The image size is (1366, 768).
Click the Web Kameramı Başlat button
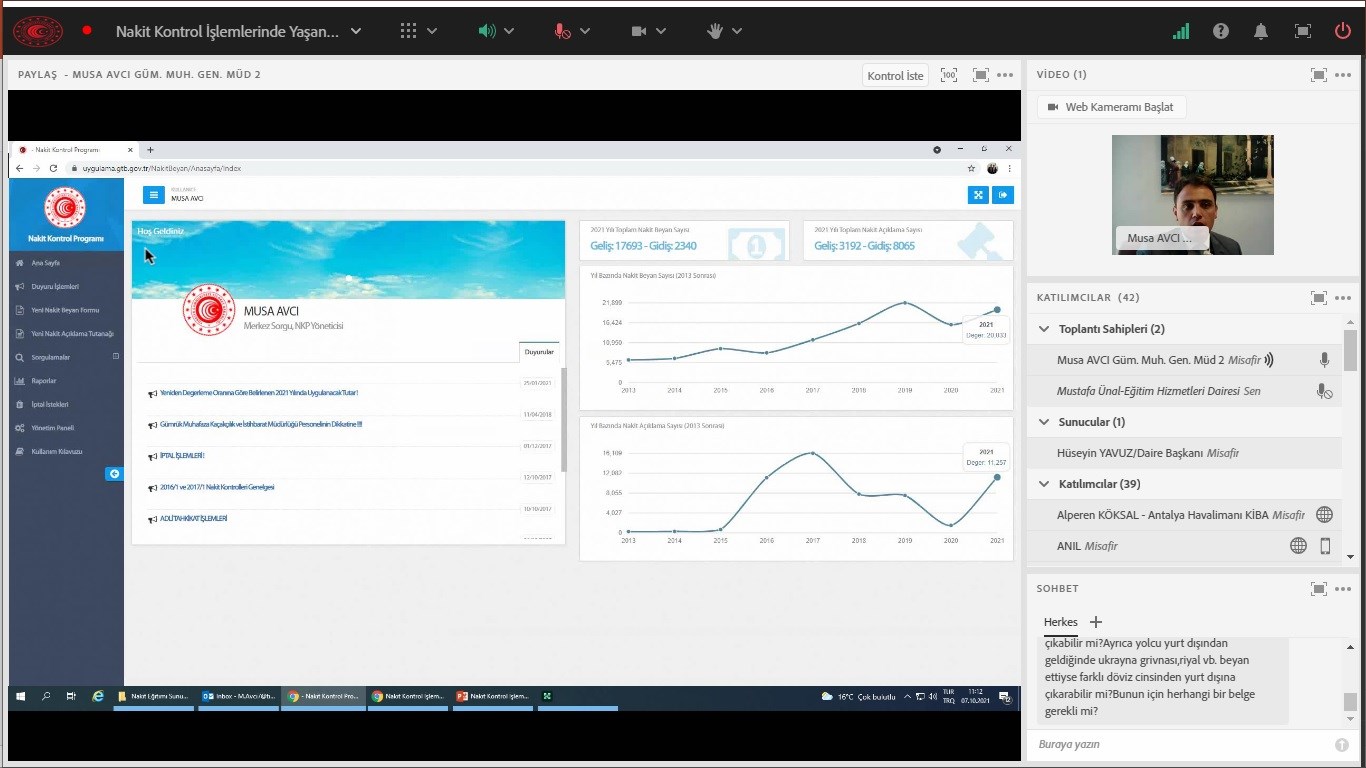[1111, 107]
